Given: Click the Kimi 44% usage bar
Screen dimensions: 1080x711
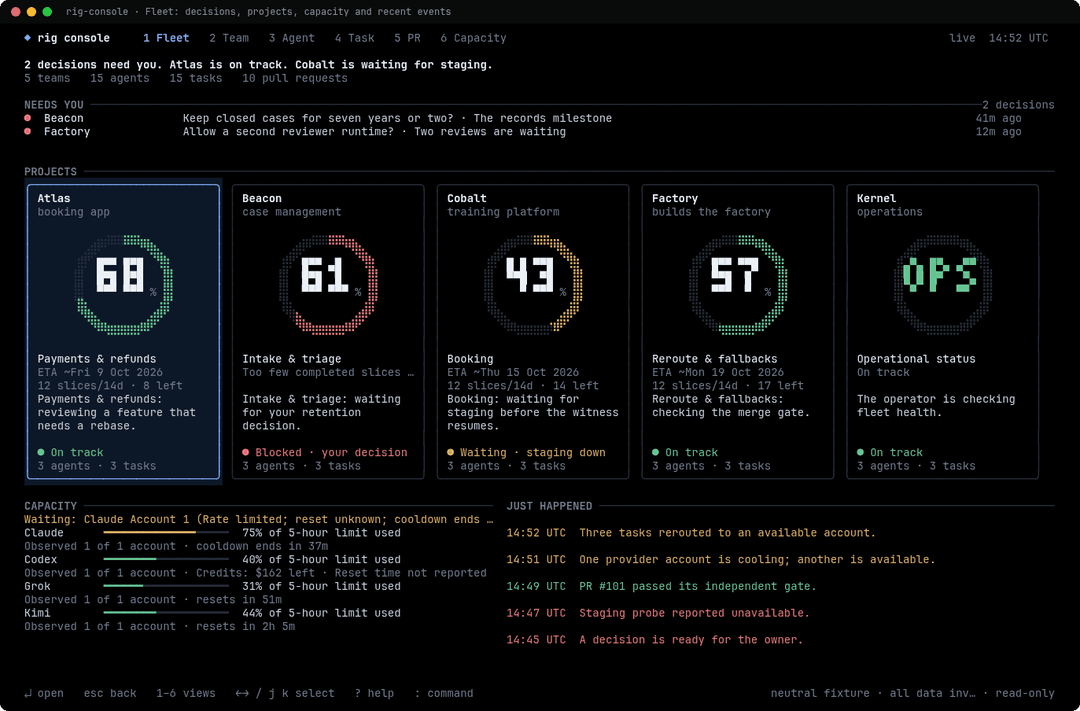Looking at the screenshot, I should (x=166, y=612).
